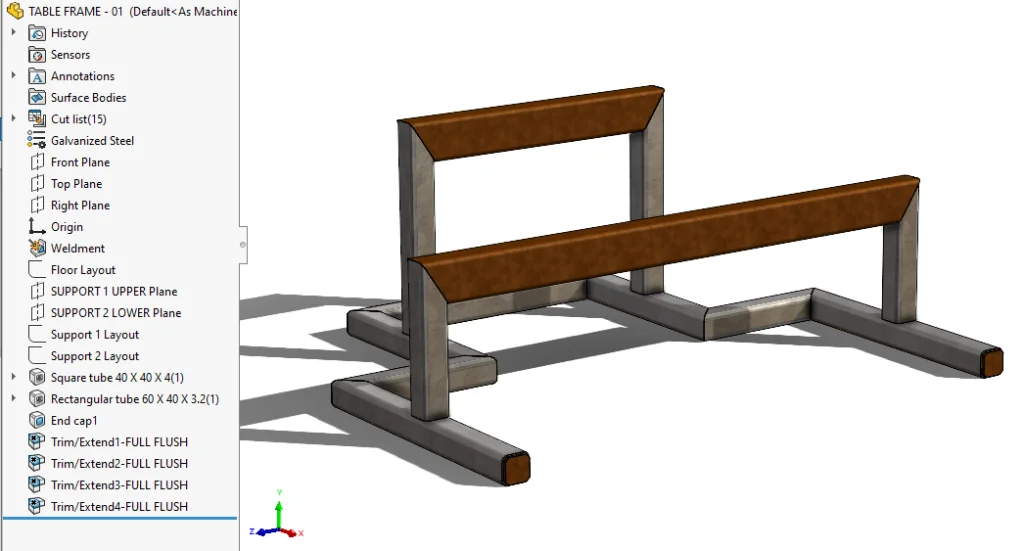Collapse the feature tree panel handle
Viewport: 1024px width, 551px height.
click(243, 245)
